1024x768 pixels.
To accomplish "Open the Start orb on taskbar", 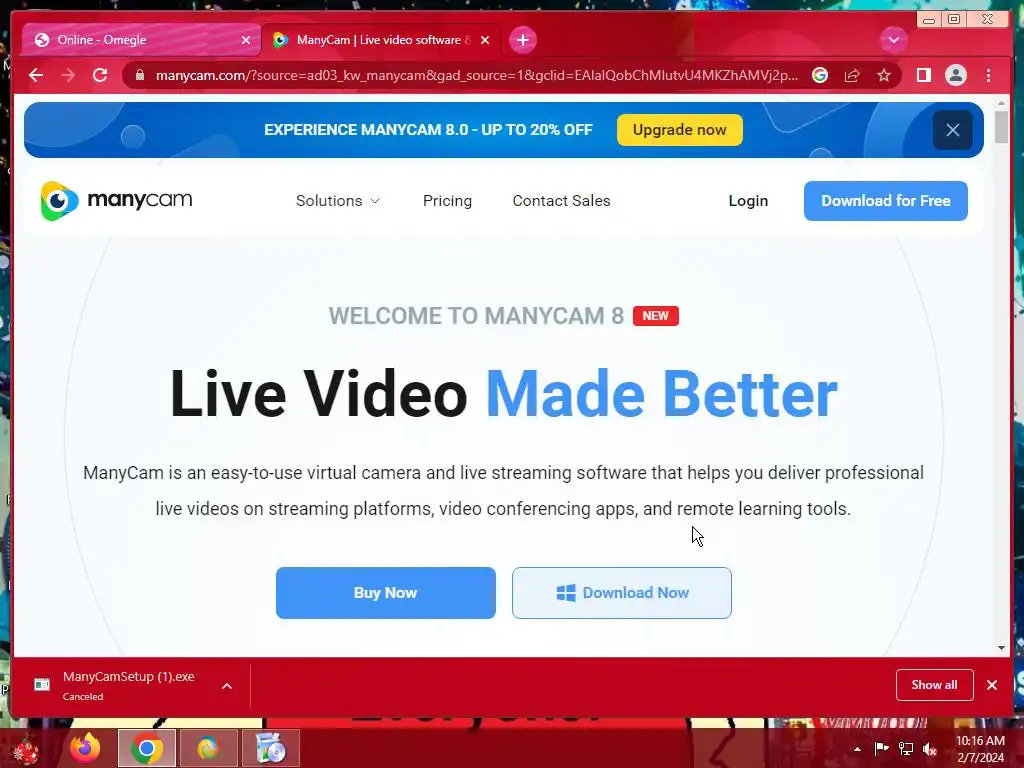I will pyautogui.click(x=26, y=748).
